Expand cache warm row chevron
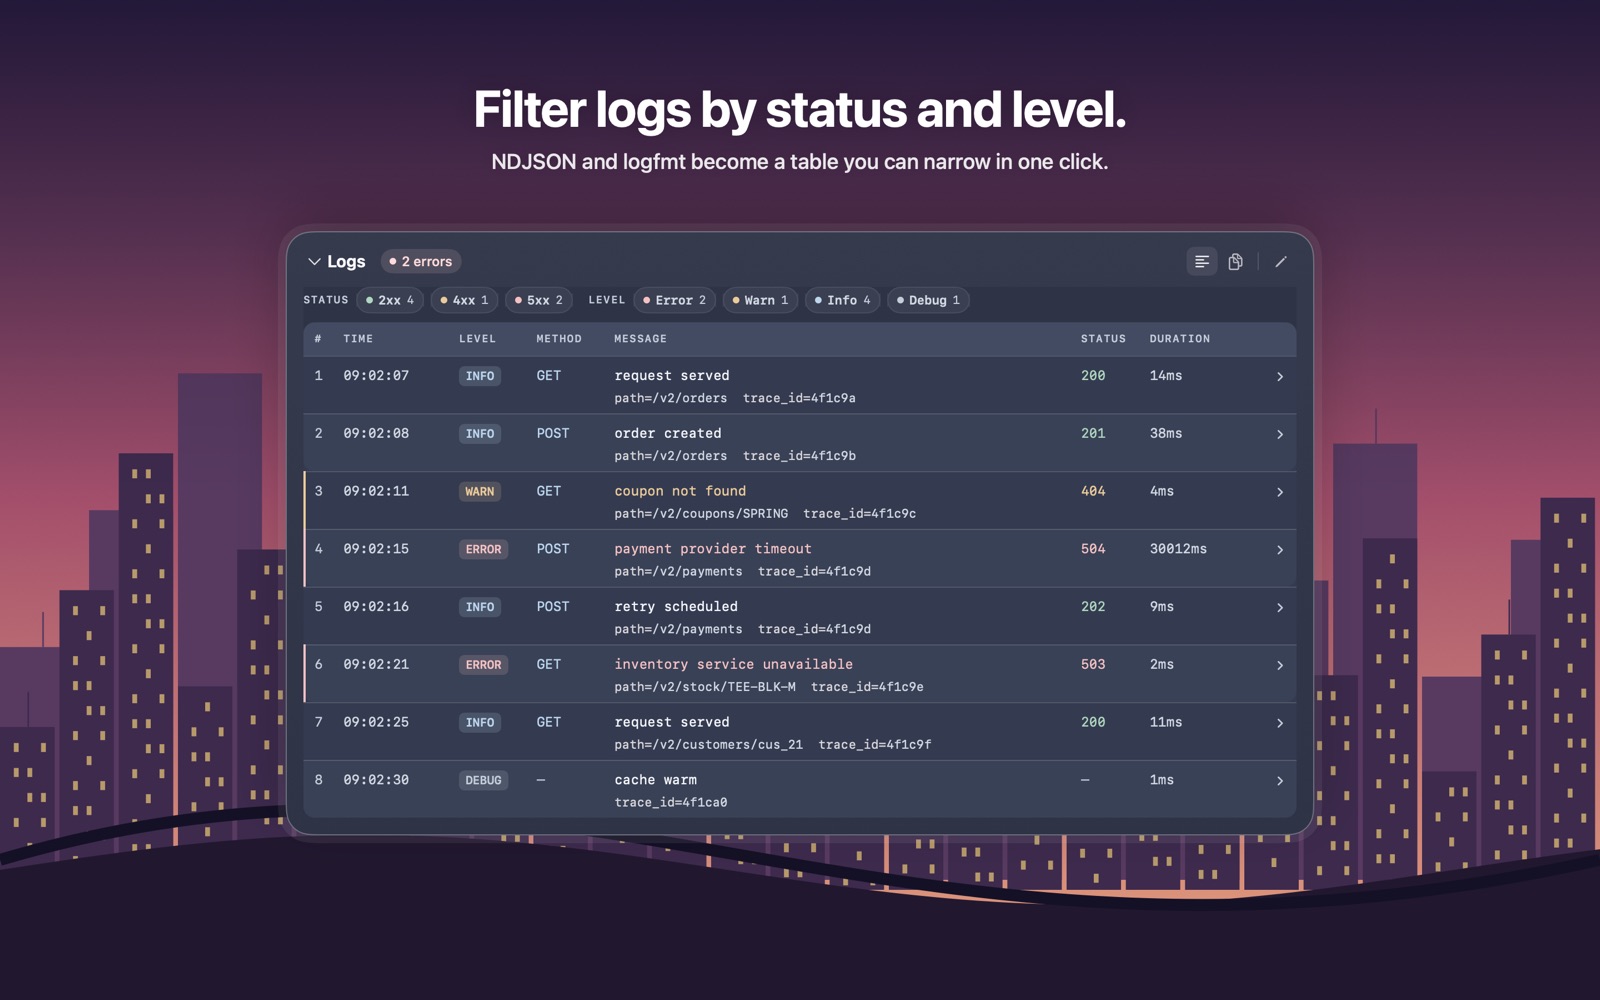This screenshot has width=1600, height=1000. pyautogui.click(x=1280, y=781)
